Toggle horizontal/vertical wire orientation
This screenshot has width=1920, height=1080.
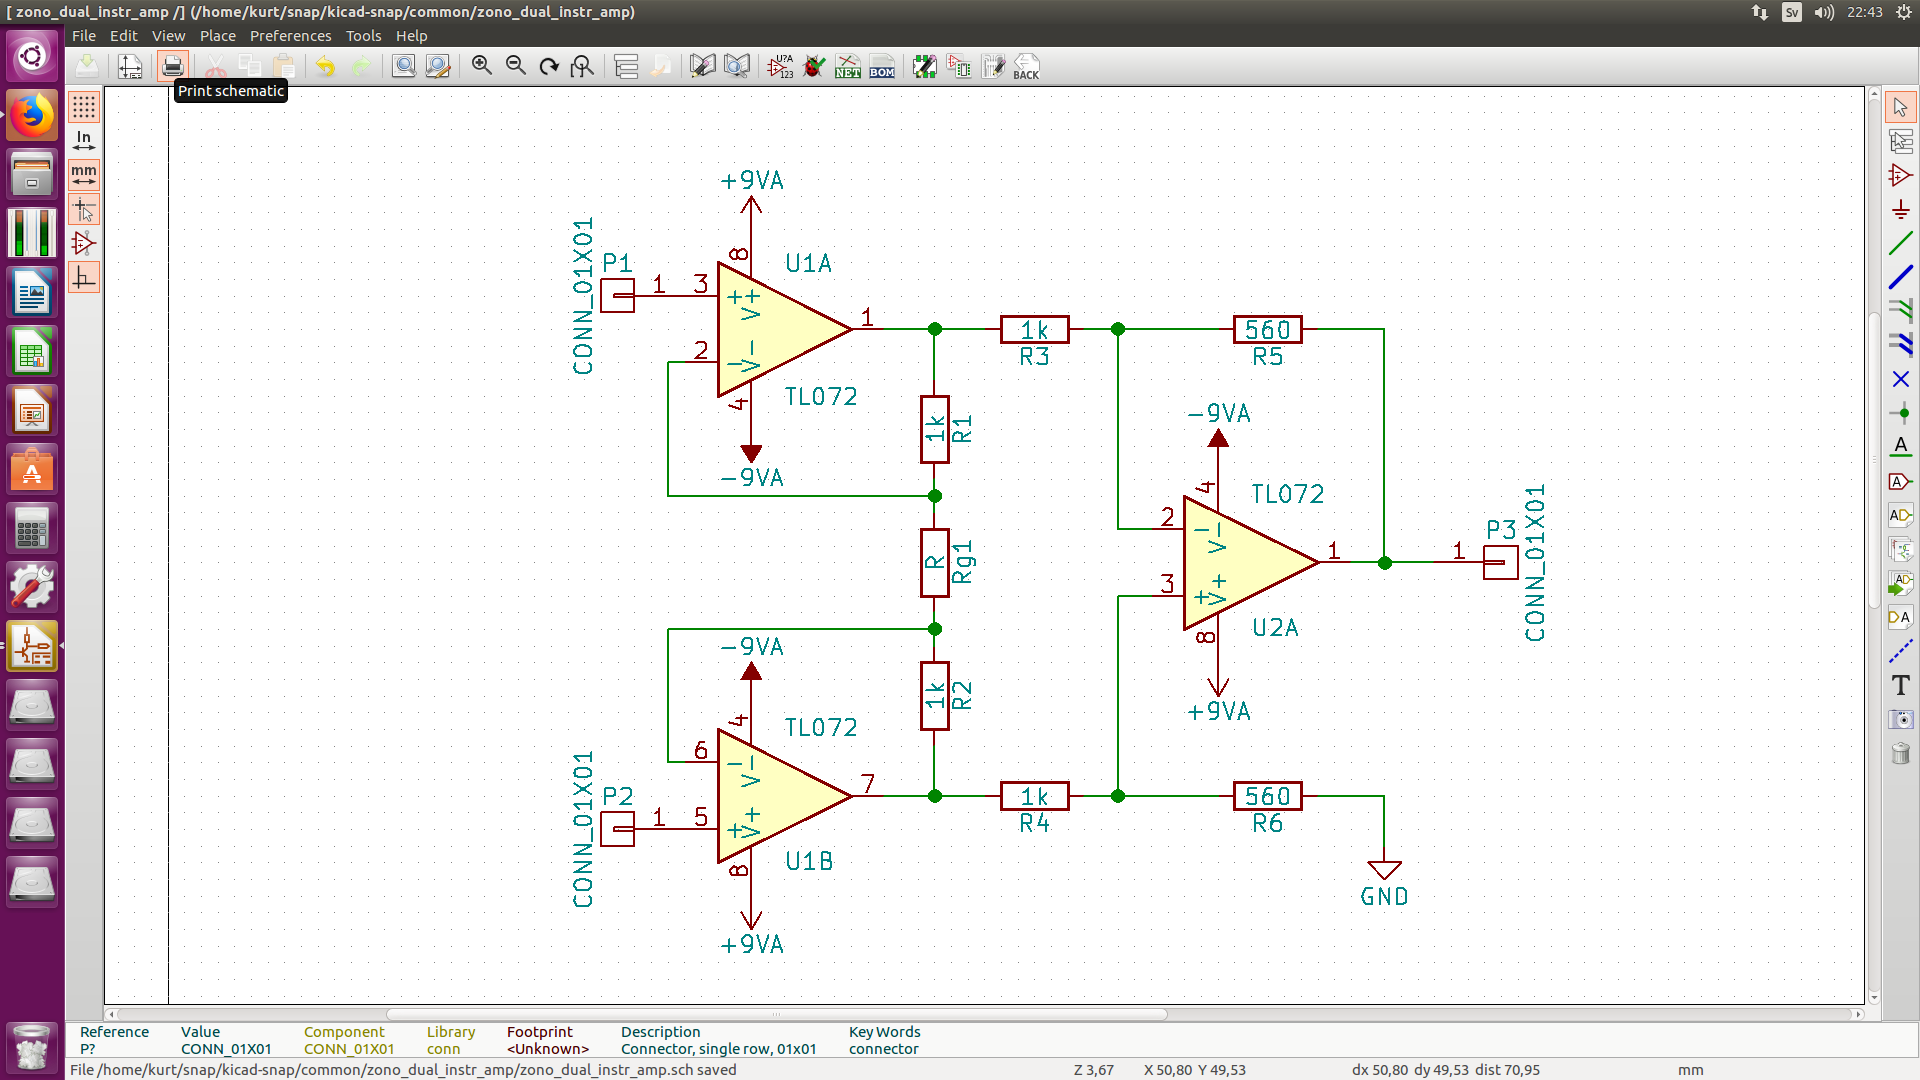(84, 277)
